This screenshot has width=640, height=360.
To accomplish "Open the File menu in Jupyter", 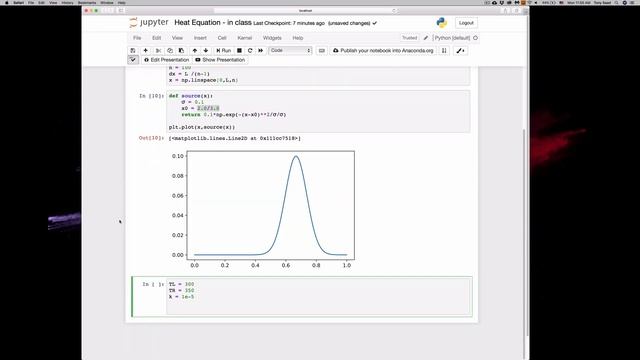I will click(137, 38).
